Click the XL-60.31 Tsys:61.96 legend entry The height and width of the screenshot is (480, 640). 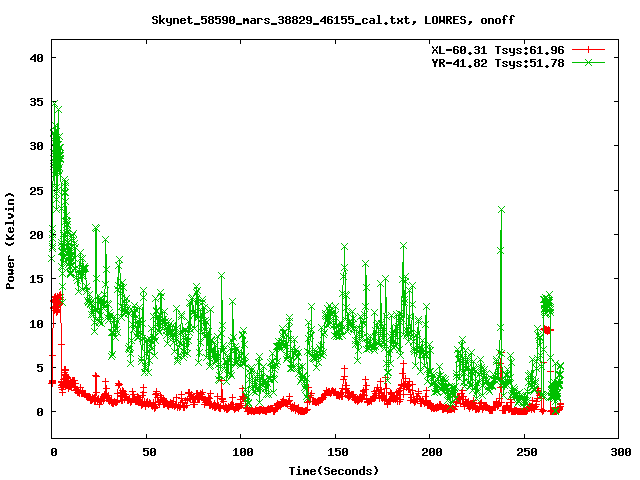coord(498,50)
